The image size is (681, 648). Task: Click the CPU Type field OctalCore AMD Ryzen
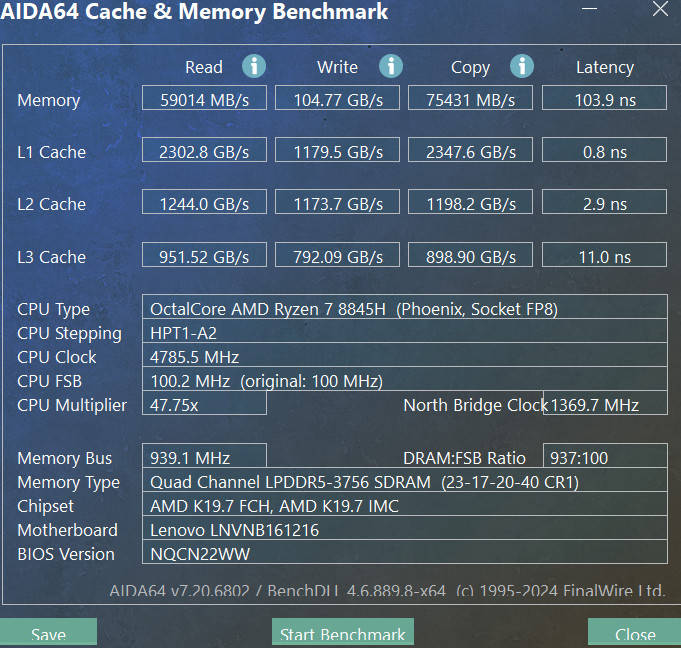405,307
